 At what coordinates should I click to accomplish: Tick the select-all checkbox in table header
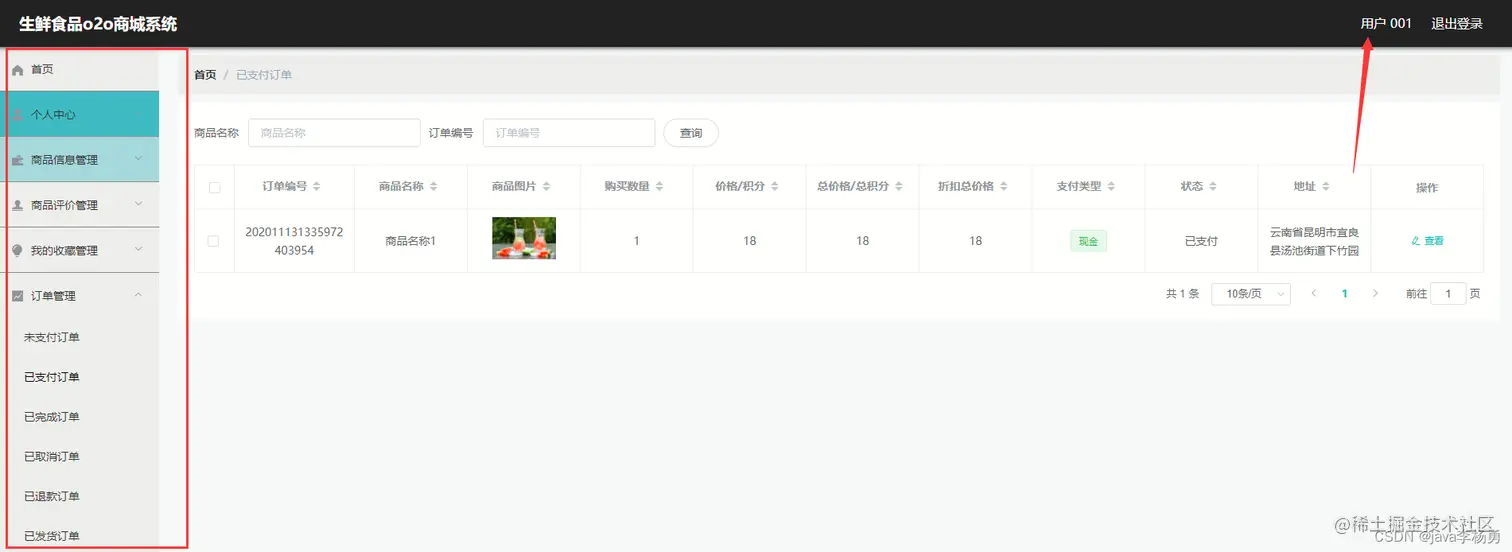click(x=214, y=187)
